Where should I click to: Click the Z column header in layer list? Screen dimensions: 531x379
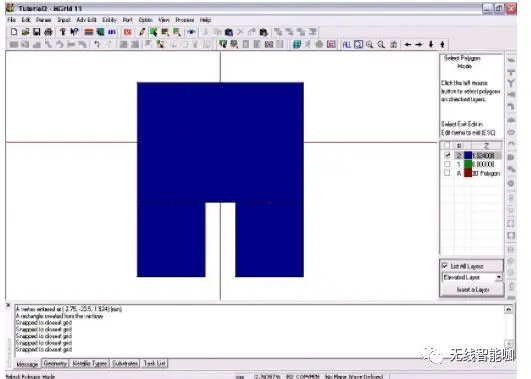tap(486, 146)
